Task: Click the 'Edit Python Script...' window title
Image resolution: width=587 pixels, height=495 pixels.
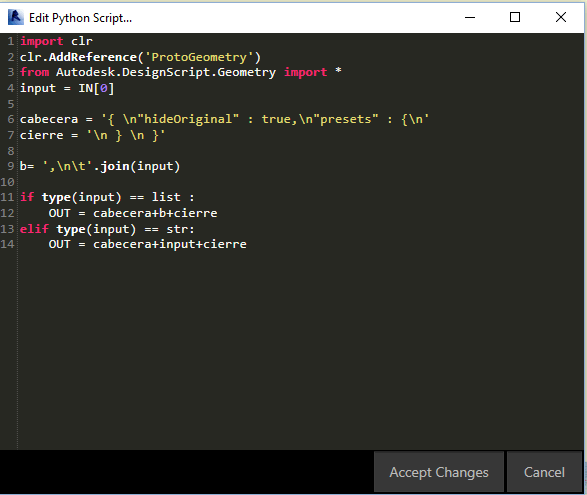Action: point(80,18)
